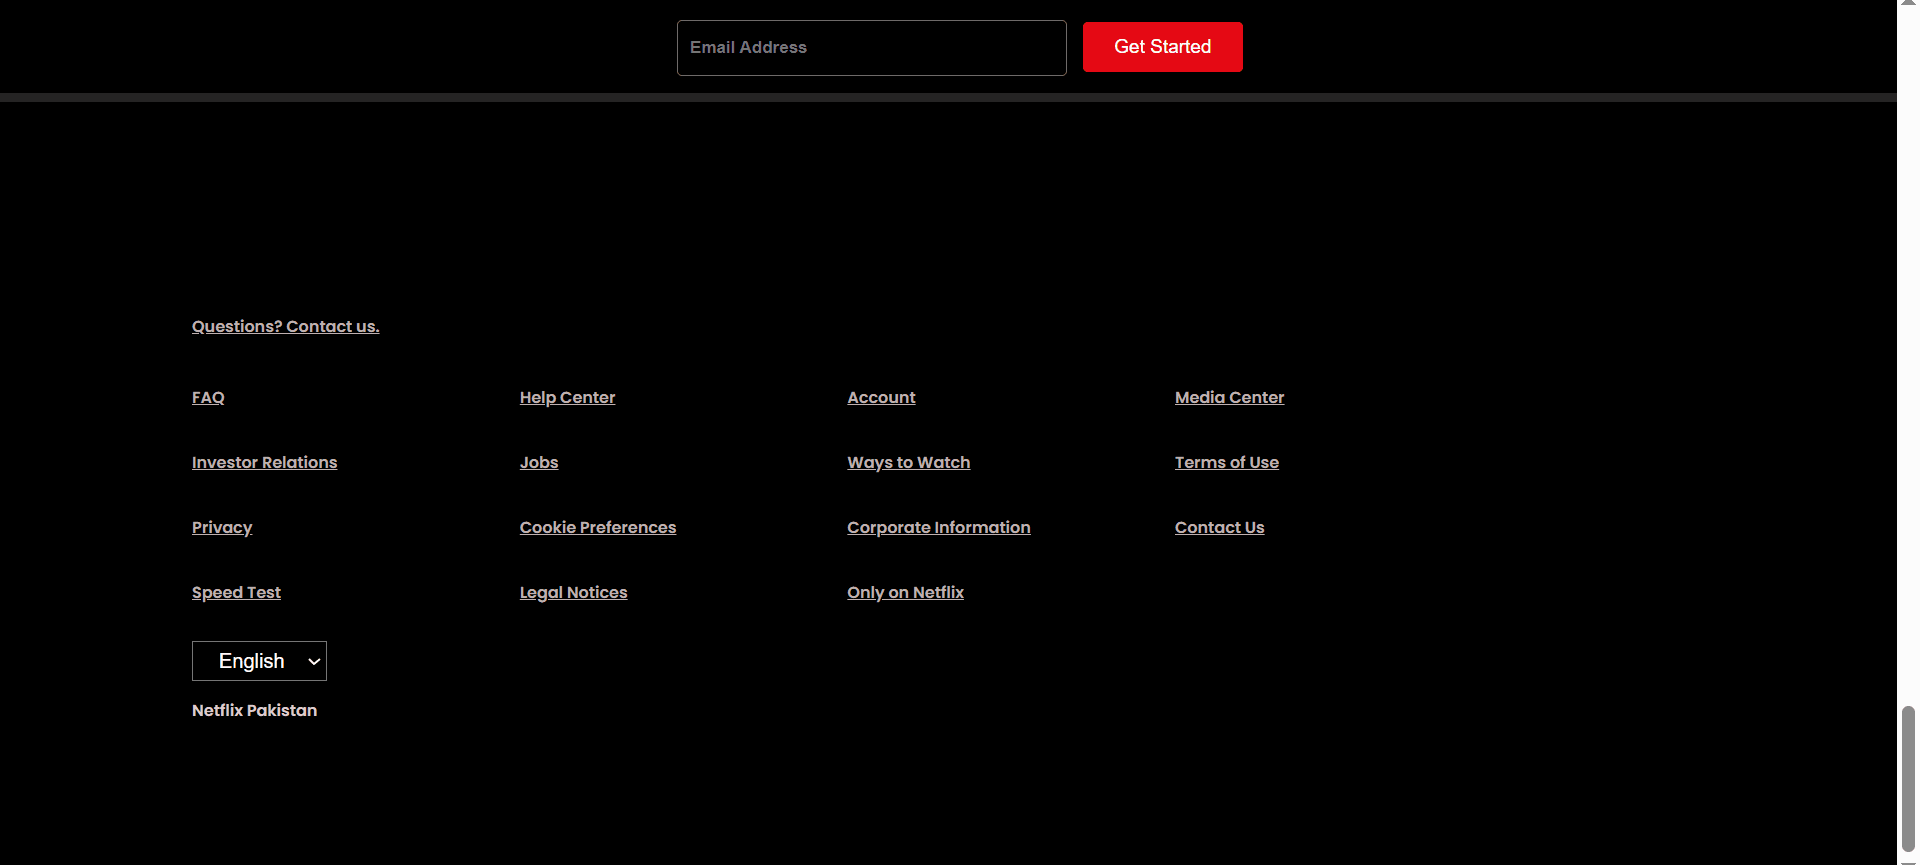1920x865 pixels.
Task: Open Cookie Preferences link
Action: (597, 528)
